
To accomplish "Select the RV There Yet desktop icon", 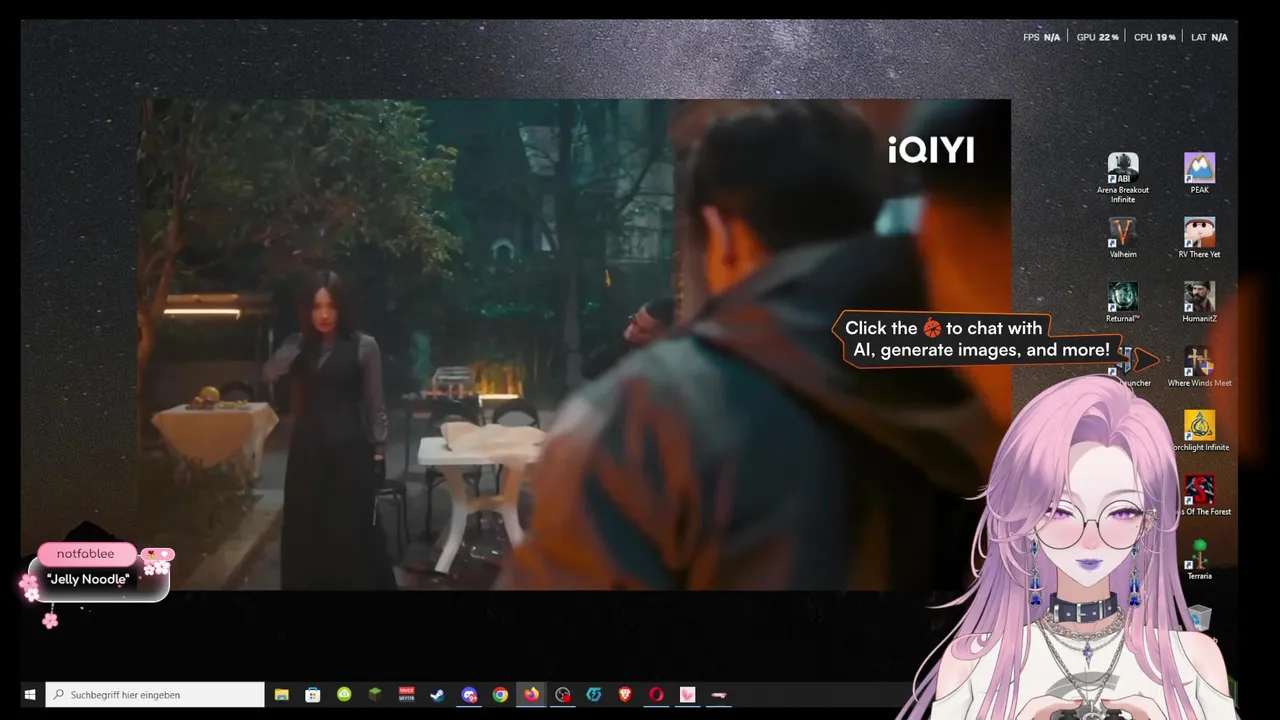I will click(x=1199, y=238).
